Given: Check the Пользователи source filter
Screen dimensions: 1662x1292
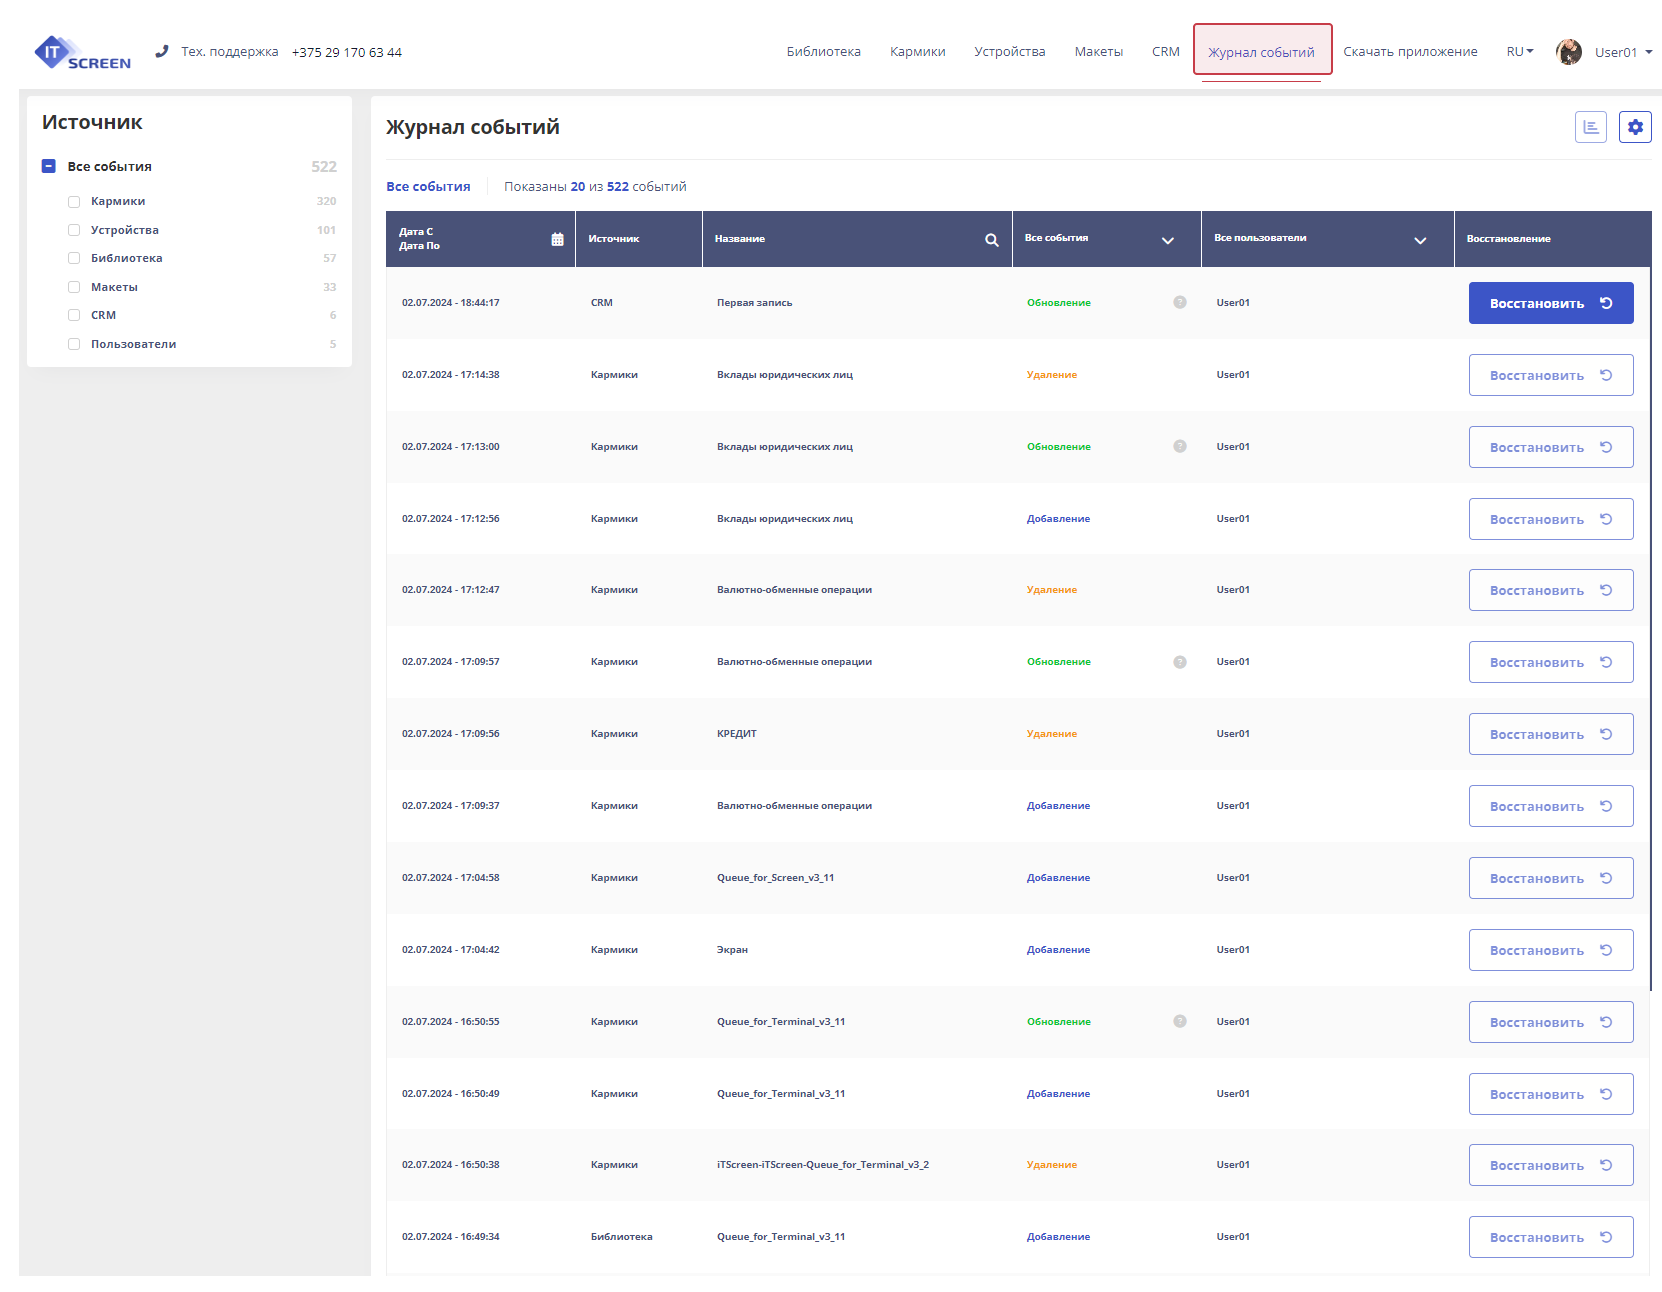Looking at the screenshot, I should (x=74, y=344).
